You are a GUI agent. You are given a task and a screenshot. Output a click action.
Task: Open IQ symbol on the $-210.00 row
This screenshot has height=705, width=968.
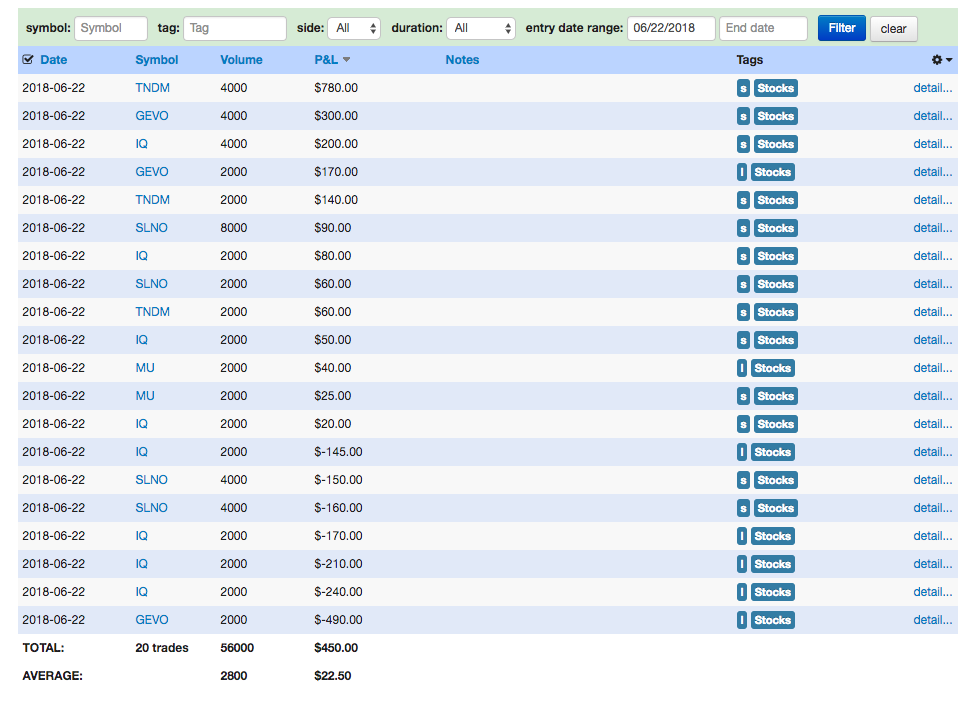tap(141, 564)
